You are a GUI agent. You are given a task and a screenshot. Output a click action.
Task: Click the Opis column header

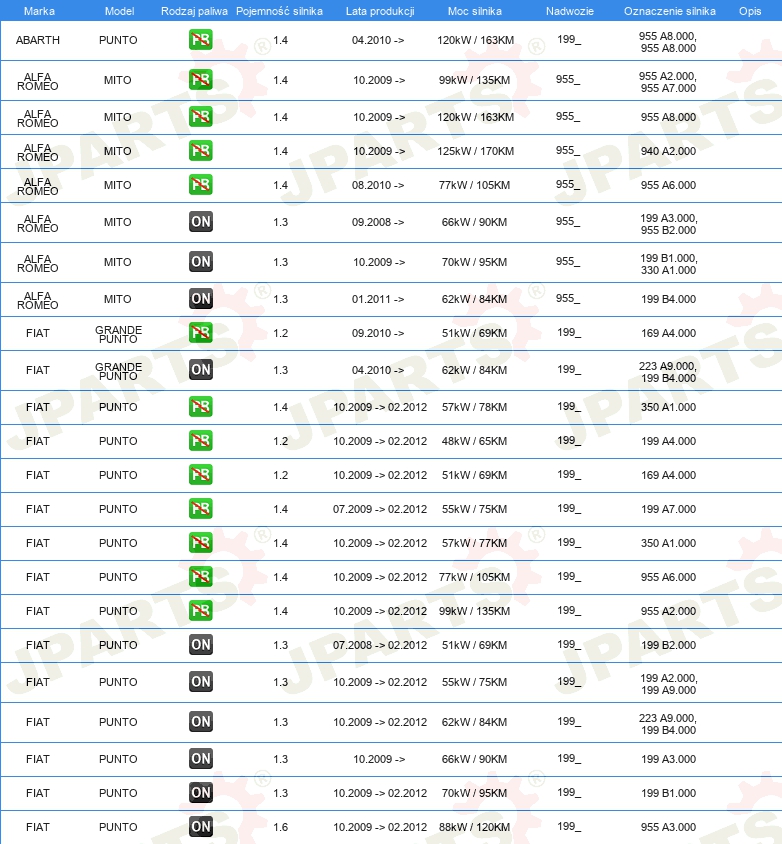[750, 11]
